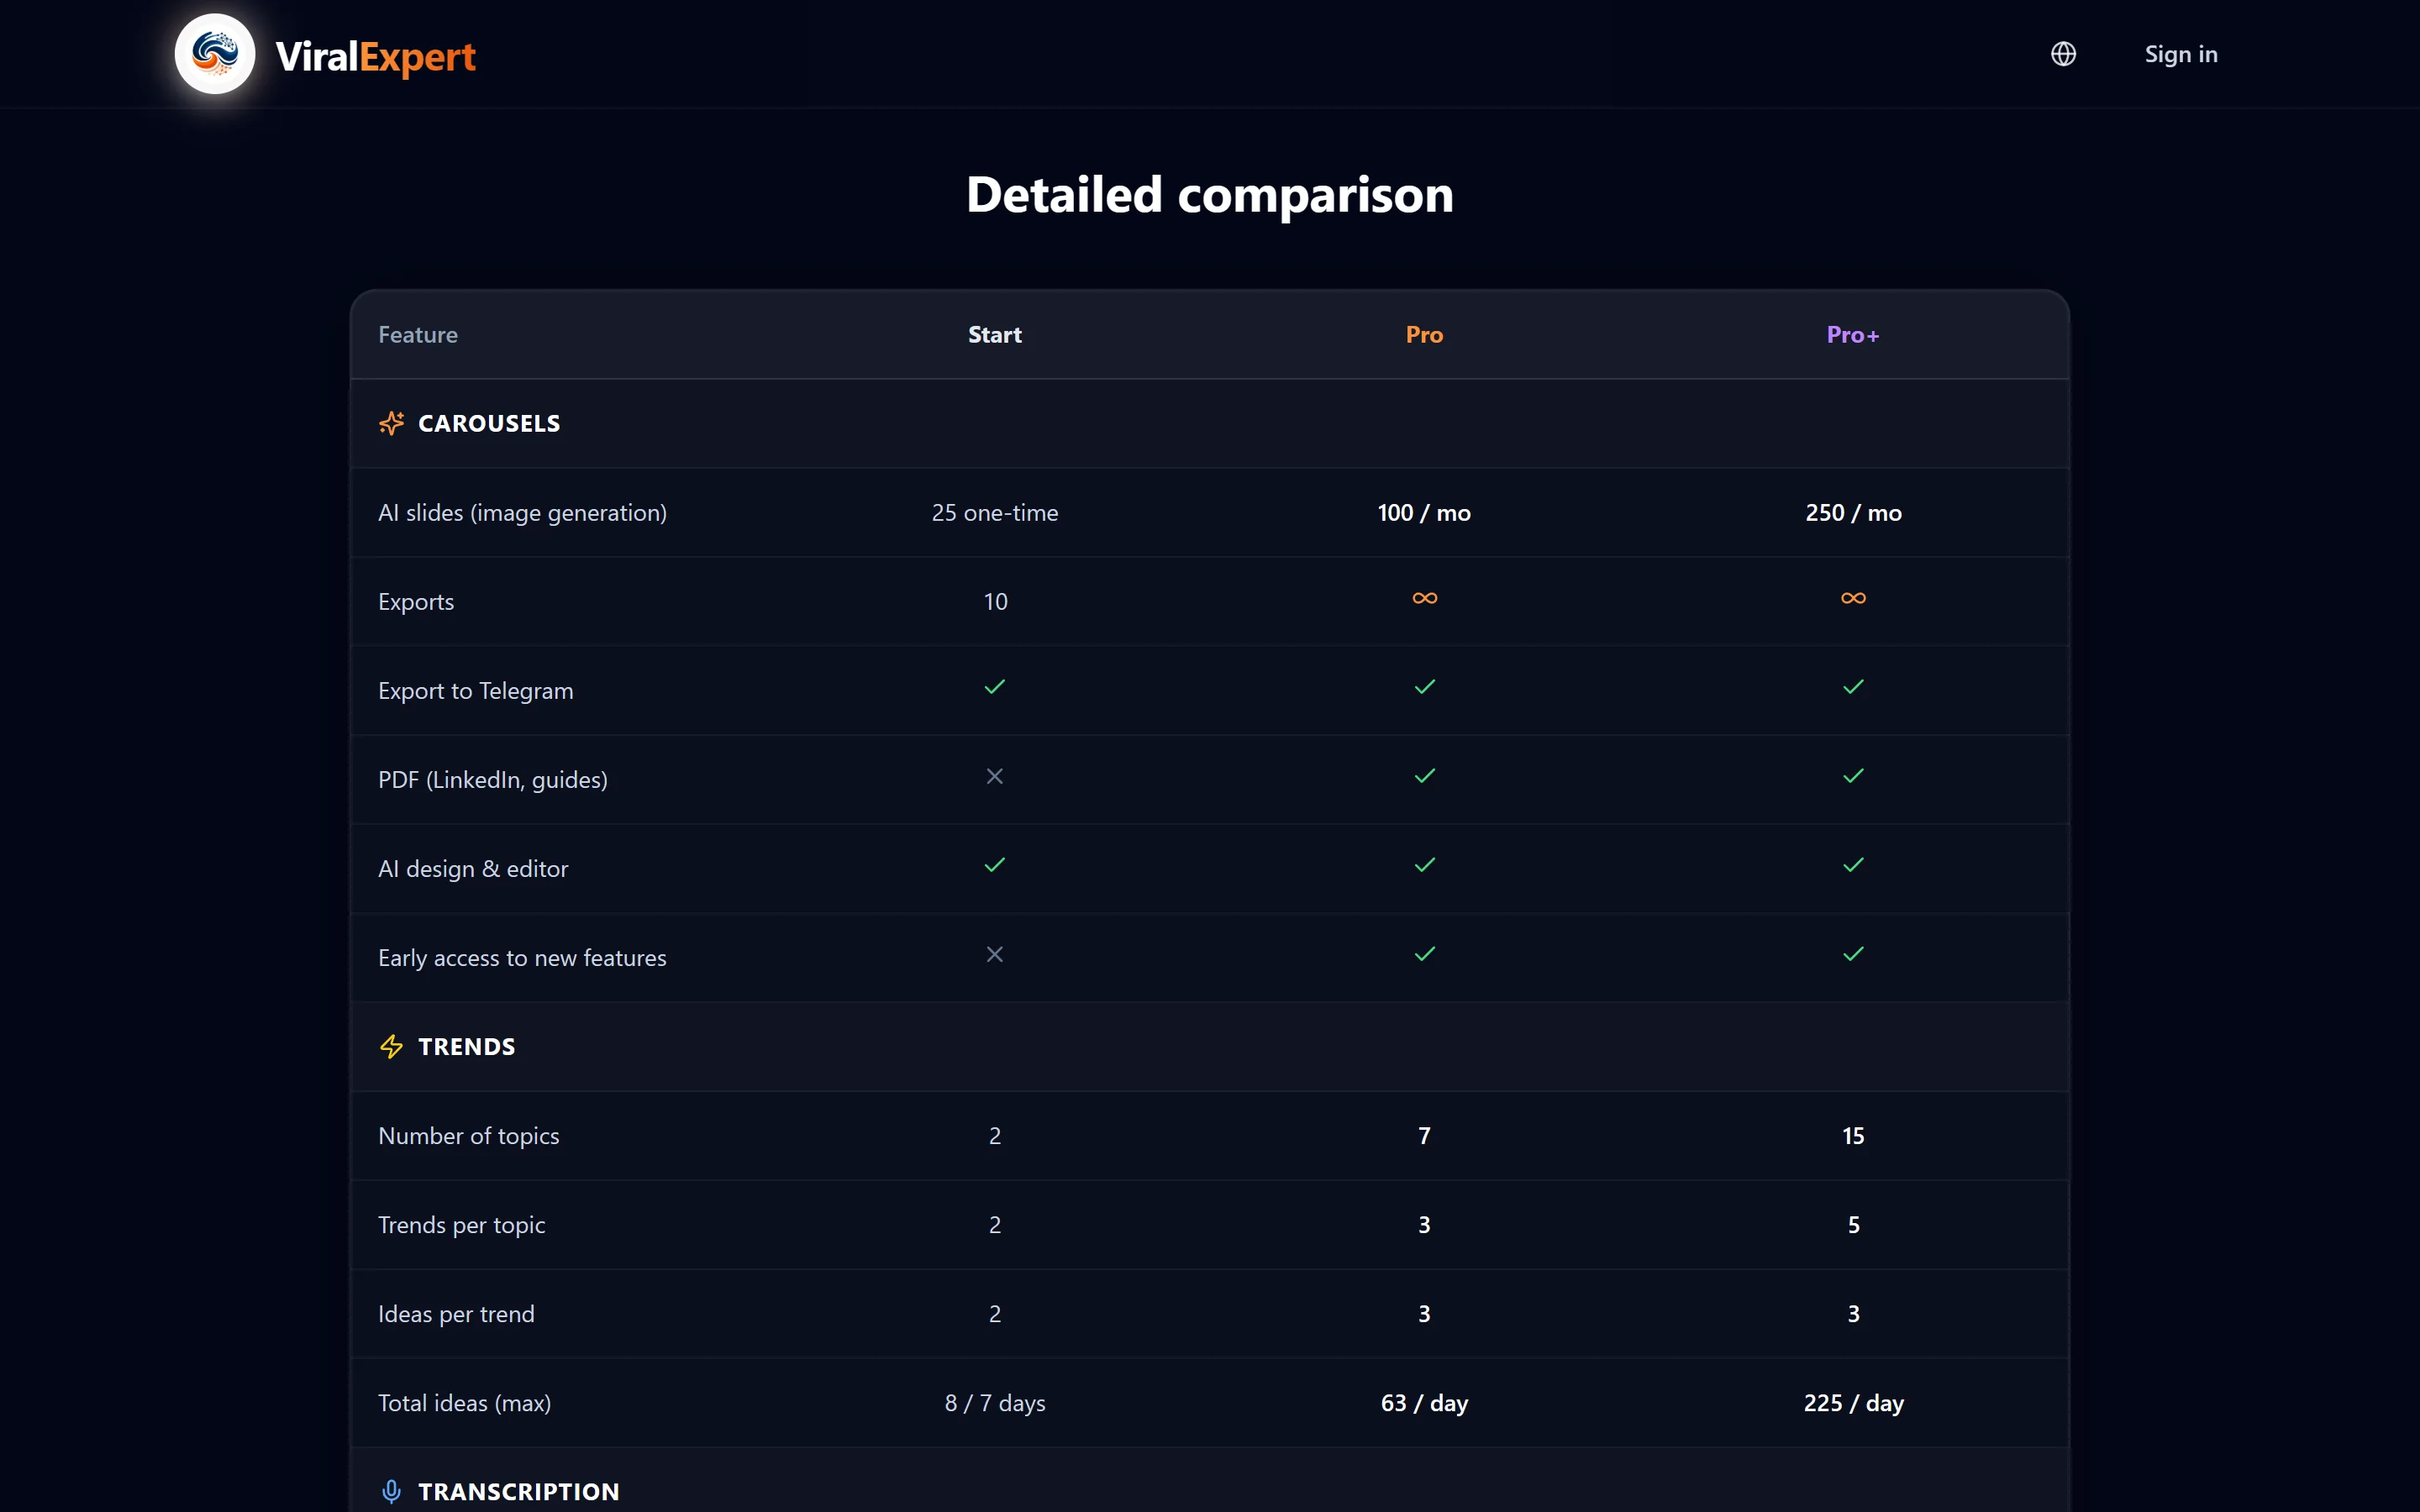The image size is (2420, 1512).
Task: Click the Feature column header
Action: [x=418, y=335]
